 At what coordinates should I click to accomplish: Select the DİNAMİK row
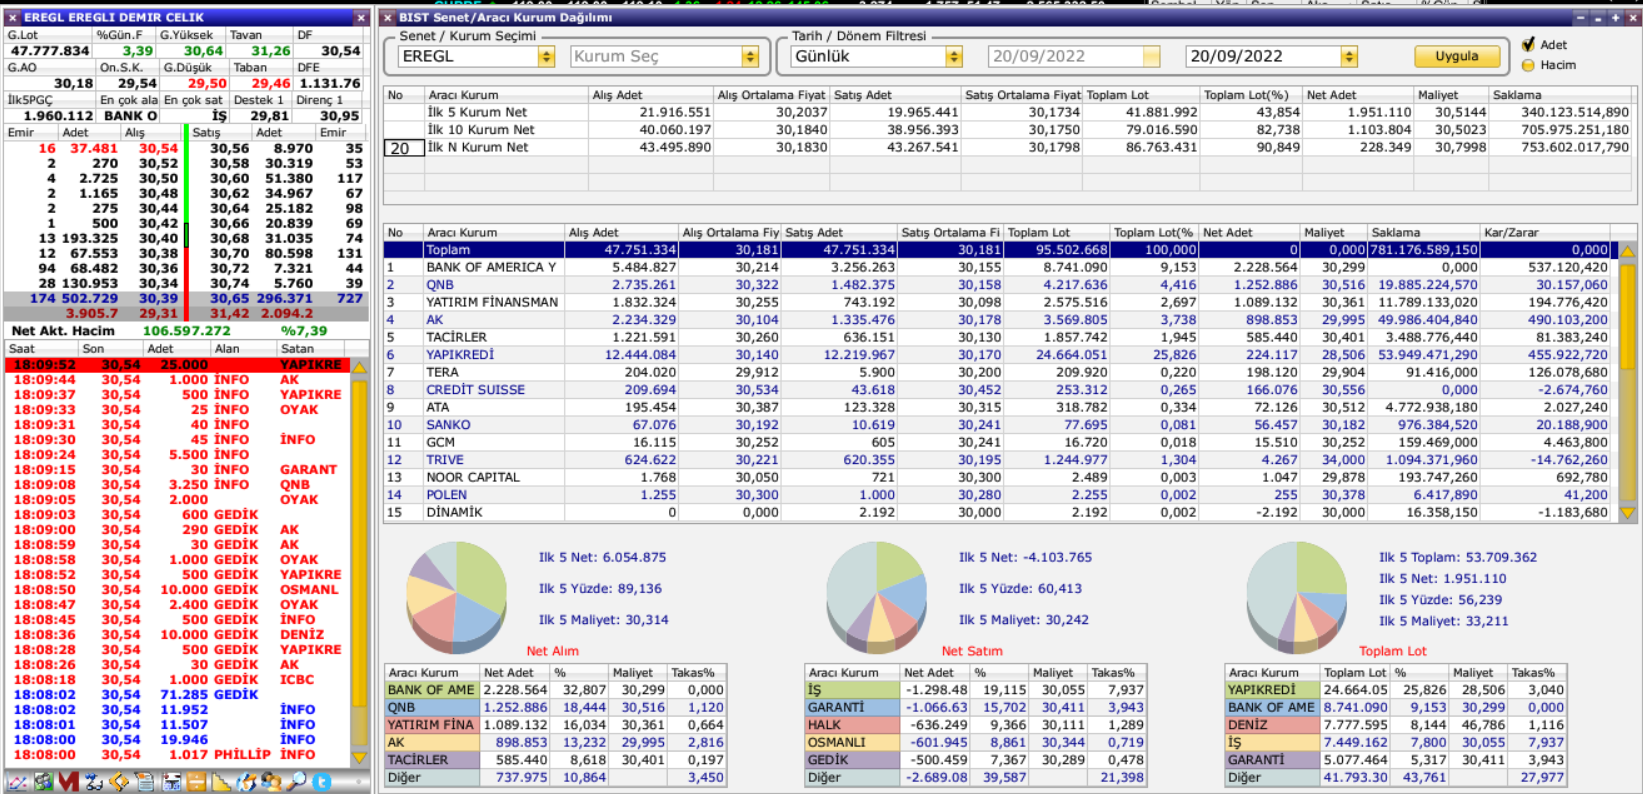tap(998, 512)
